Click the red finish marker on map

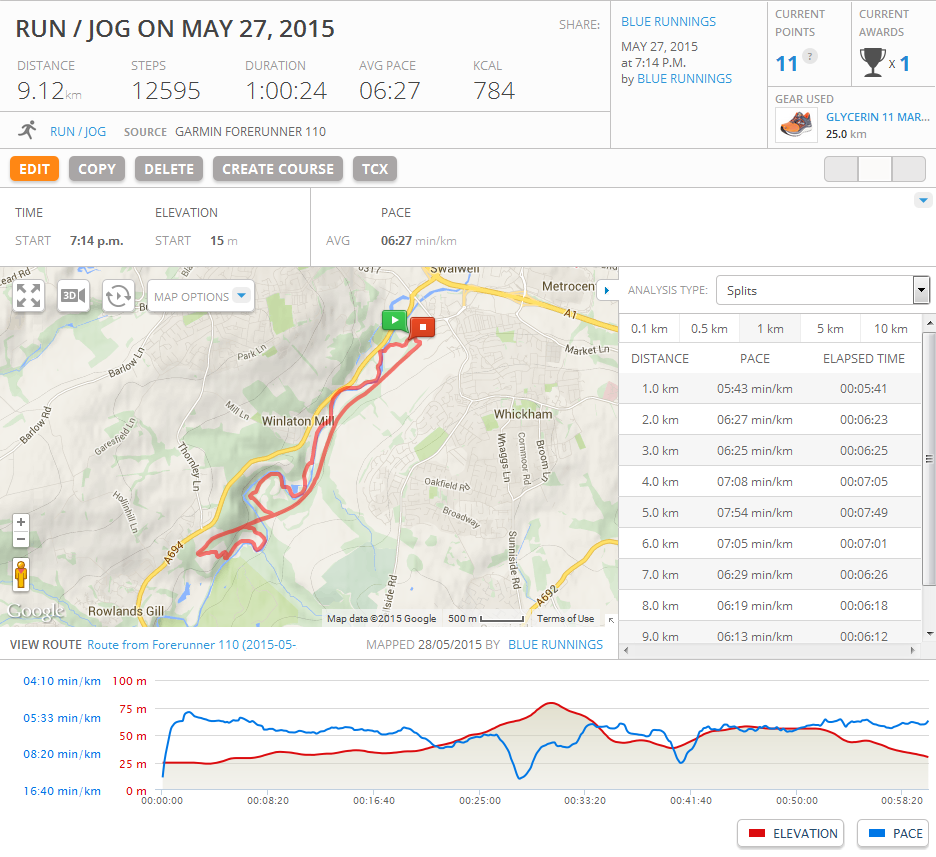coord(423,326)
